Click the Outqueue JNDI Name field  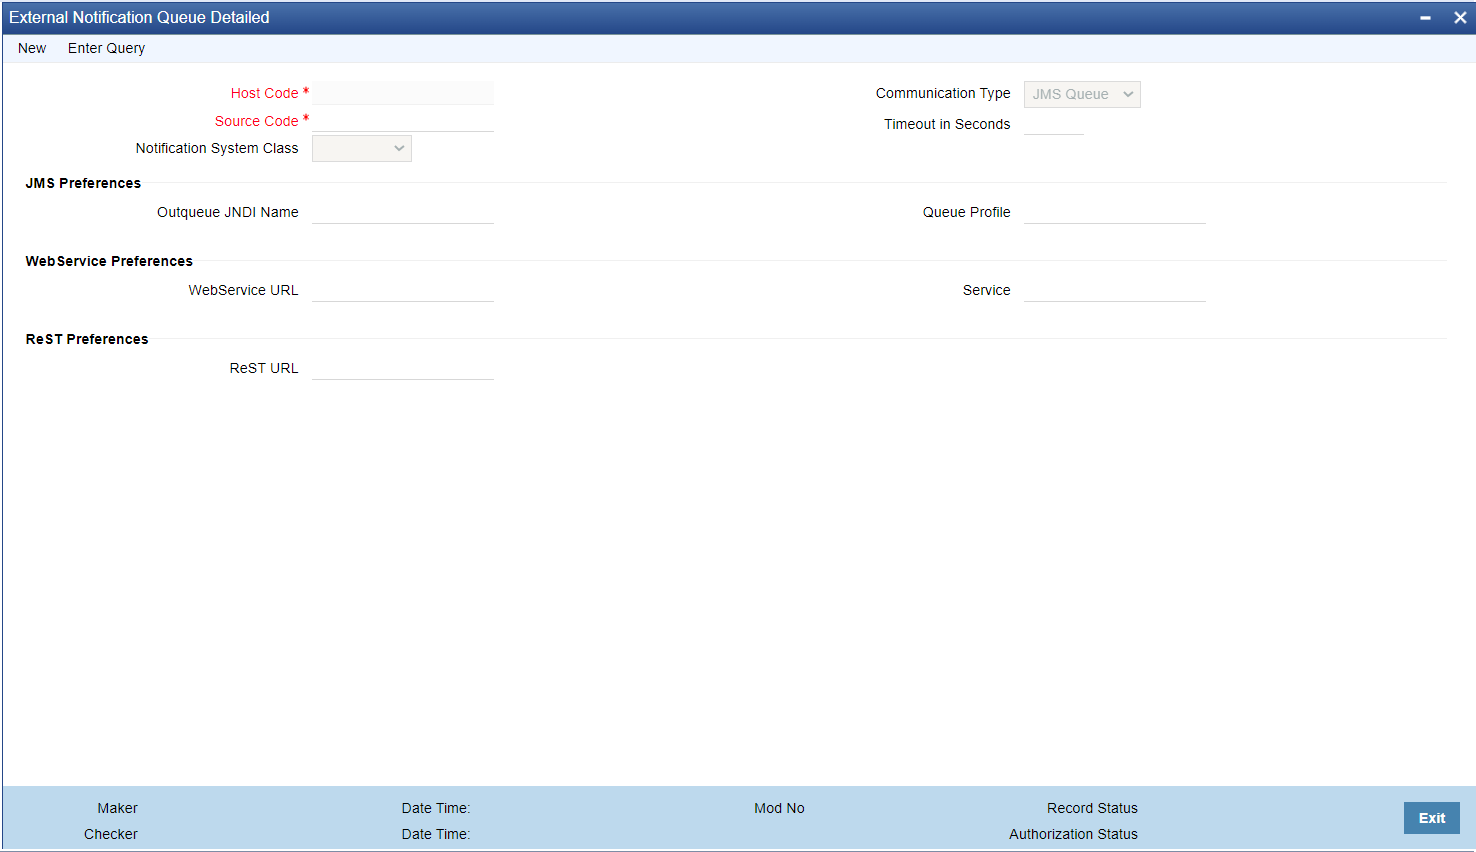[403, 212]
